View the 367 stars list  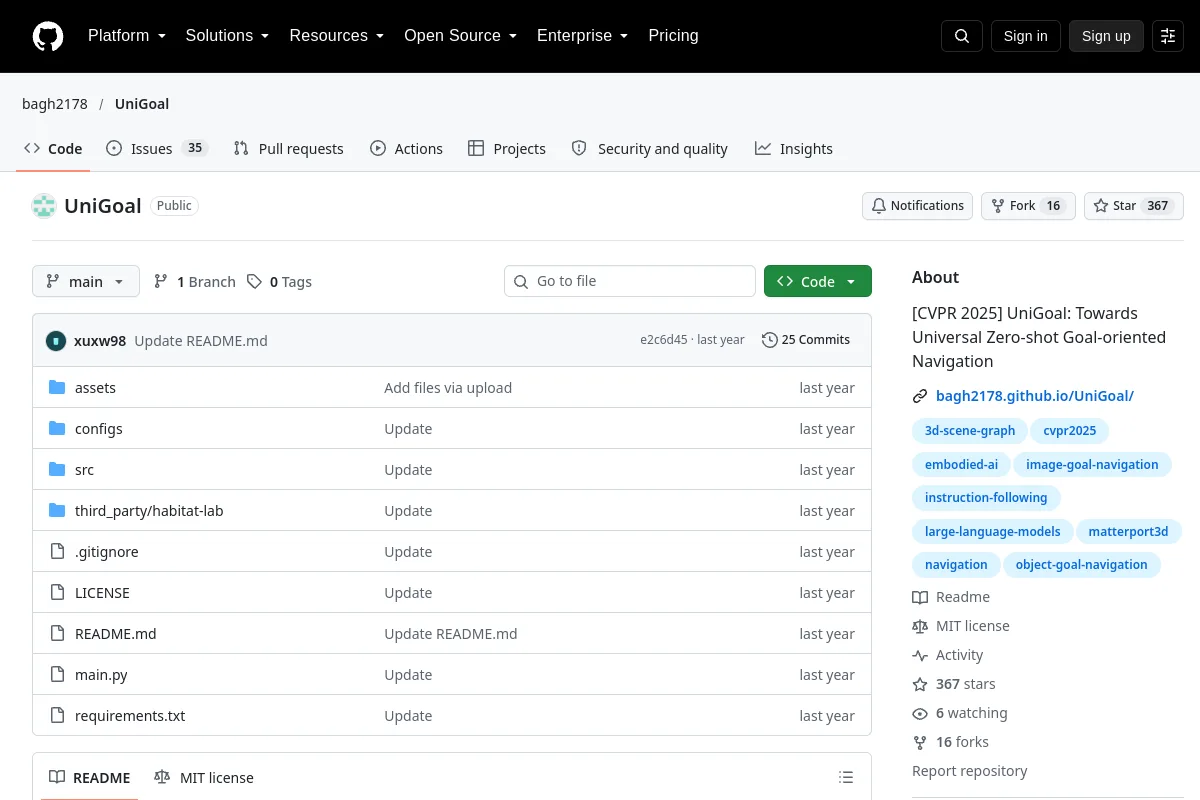pyautogui.click(x=954, y=684)
